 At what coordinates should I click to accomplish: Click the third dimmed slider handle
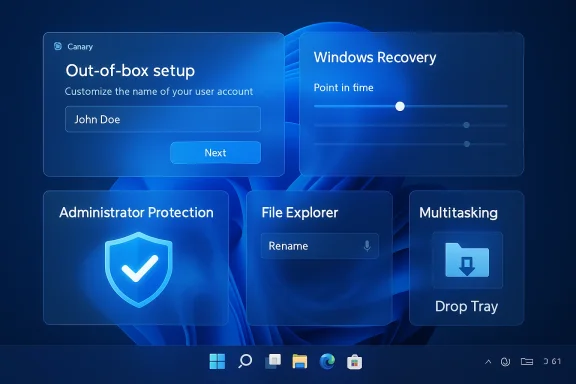(467, 144)
